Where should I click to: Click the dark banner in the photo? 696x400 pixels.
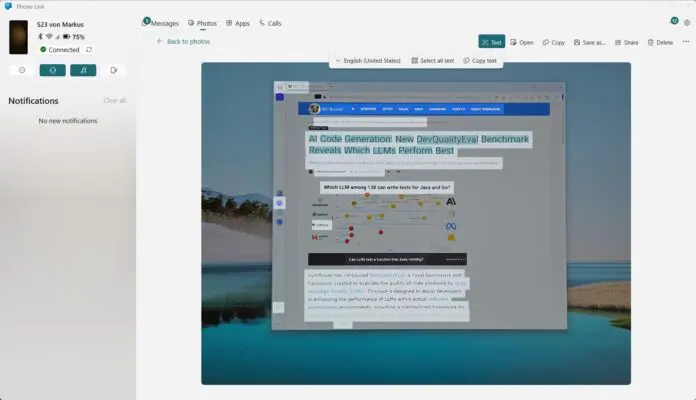(387, 259)
